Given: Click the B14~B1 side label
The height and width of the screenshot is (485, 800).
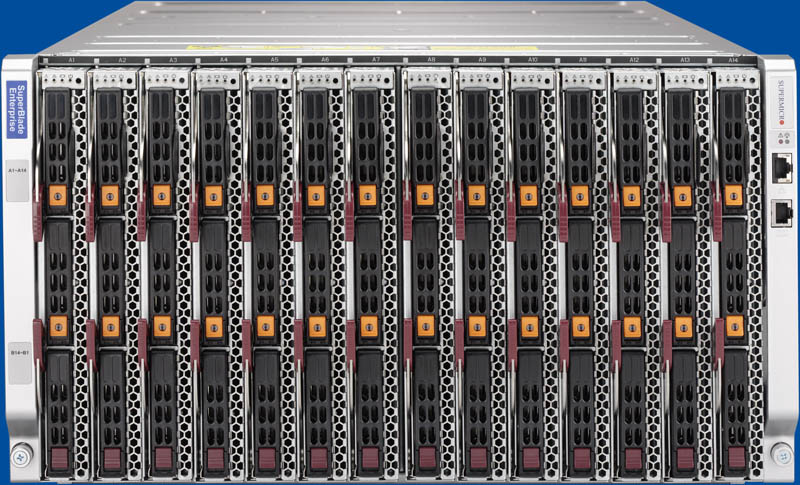Looking at the screenshot, I should [20, 363].
